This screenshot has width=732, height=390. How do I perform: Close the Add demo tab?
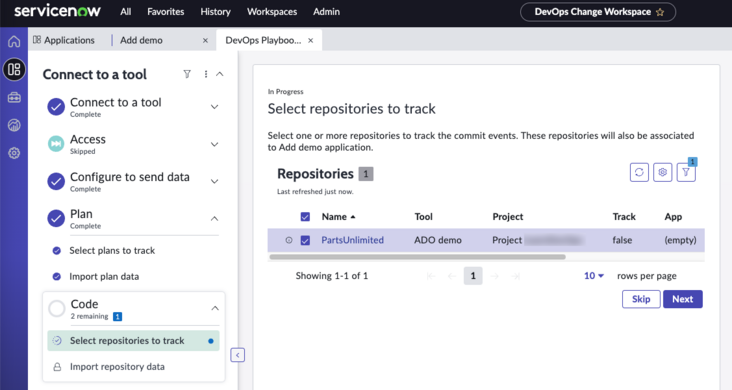(x=205, y=41)
